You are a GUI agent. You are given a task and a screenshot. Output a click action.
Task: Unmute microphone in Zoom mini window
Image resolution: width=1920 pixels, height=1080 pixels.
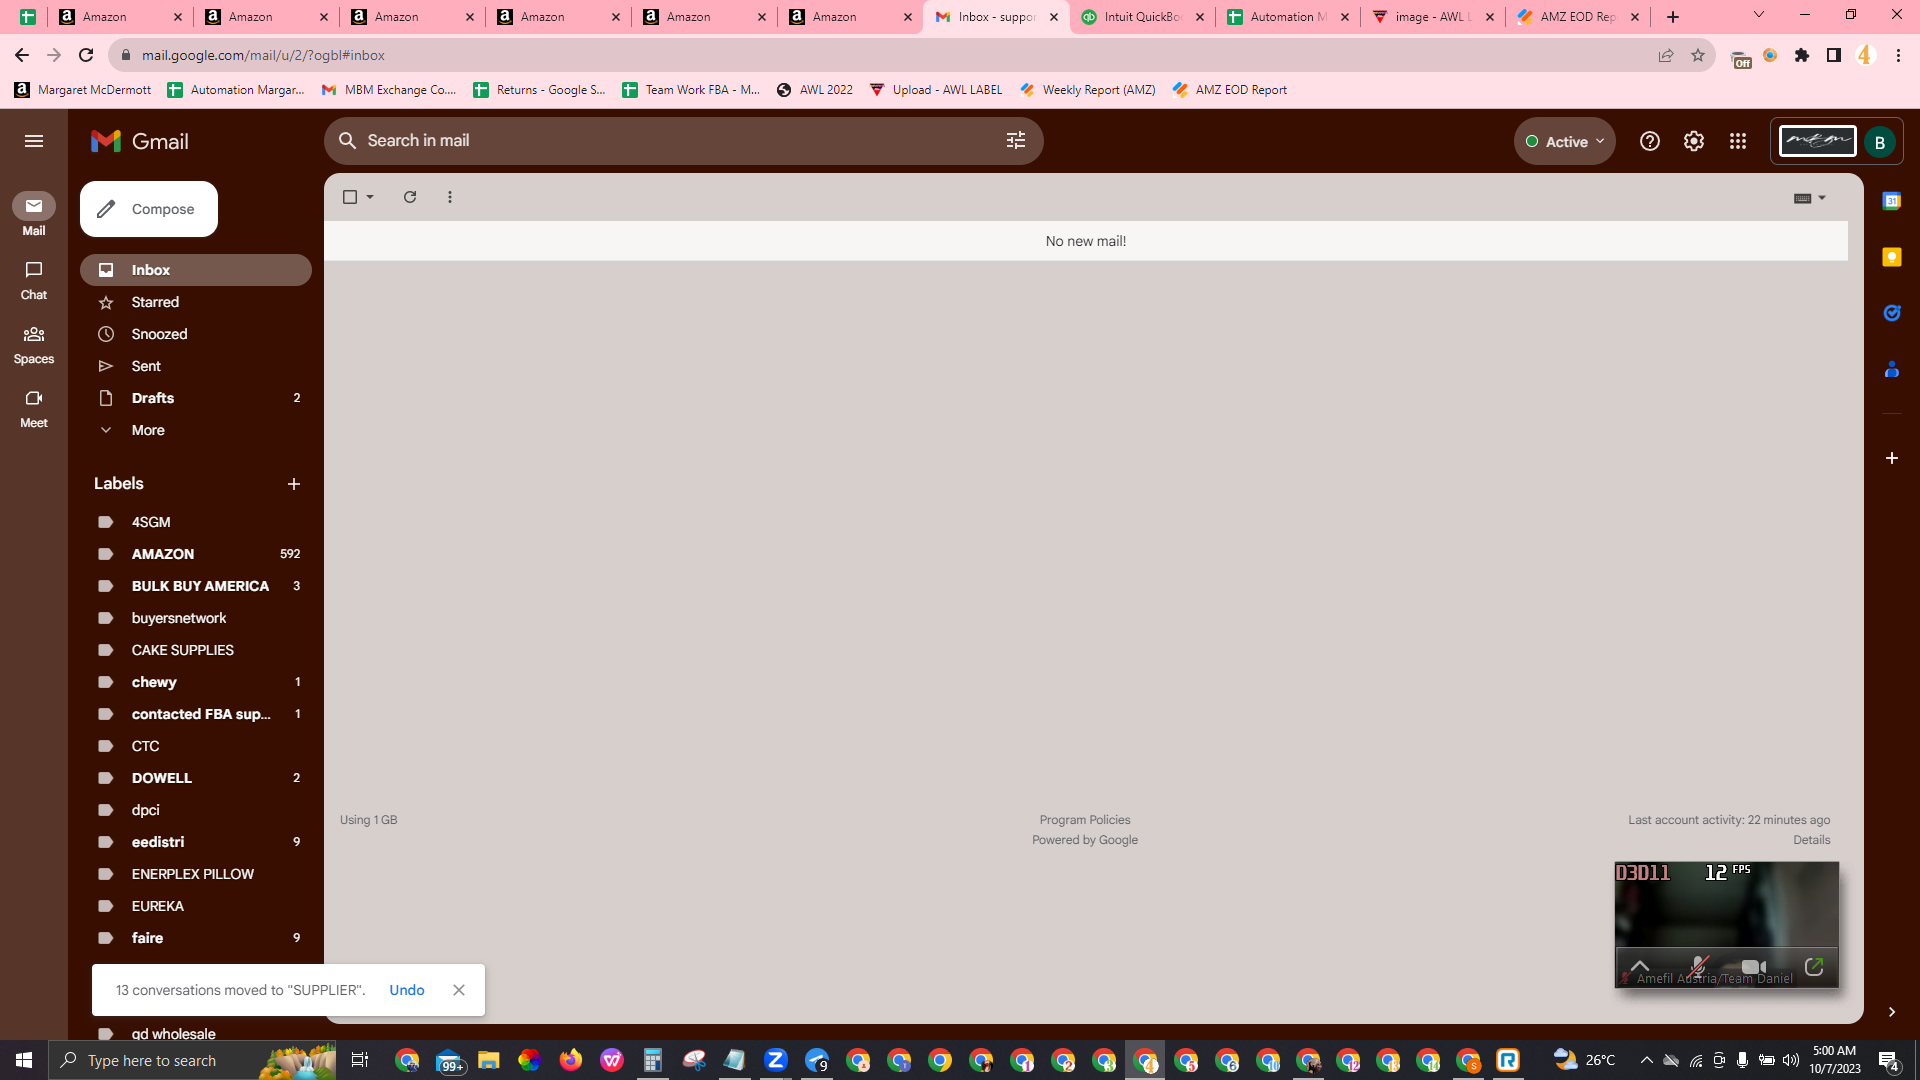point(1698,966)
